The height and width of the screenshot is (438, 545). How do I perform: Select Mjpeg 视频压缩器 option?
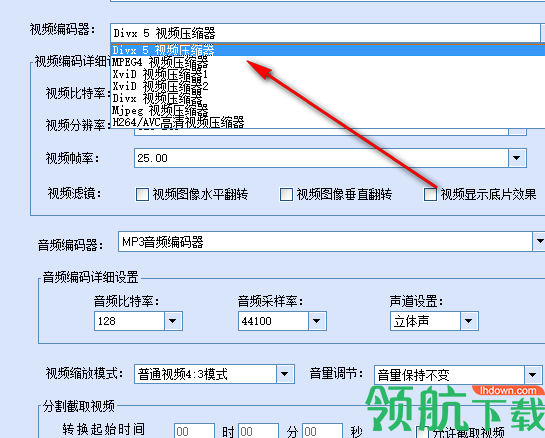click(x=328, y=110)
